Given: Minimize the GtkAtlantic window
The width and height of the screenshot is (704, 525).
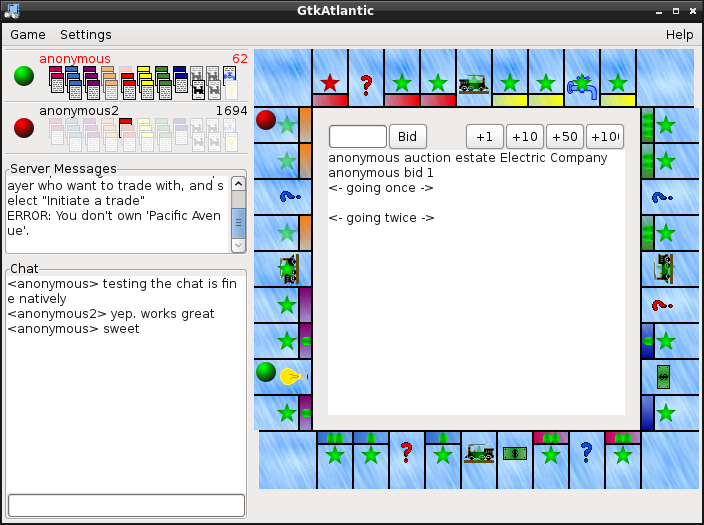Looking at the screenshot, I should coord(659,11).
